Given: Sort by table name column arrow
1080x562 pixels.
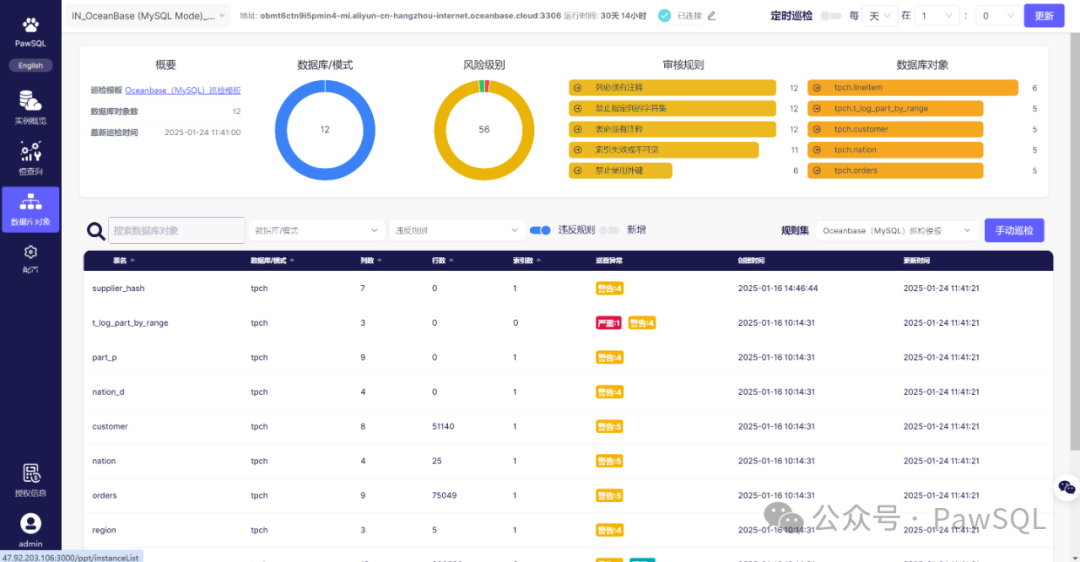Looking at the screenshot, I should pos(132,260).
